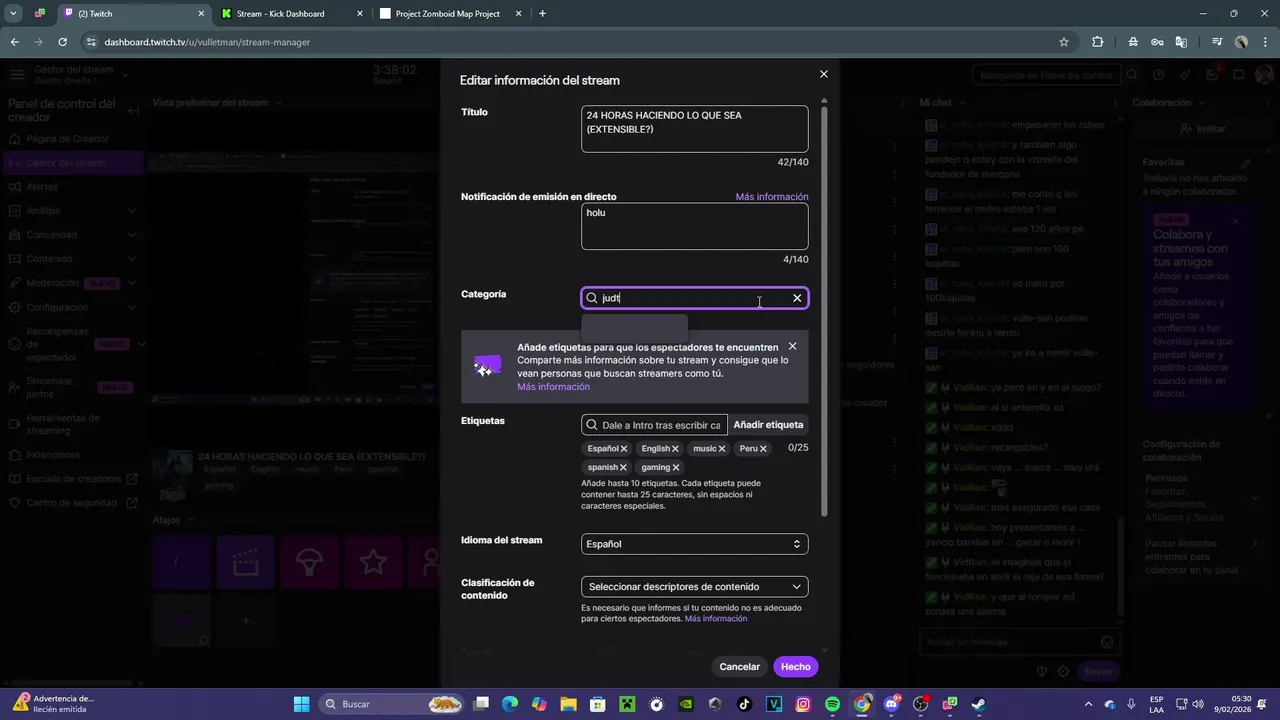1280x720 pixels.
Task: Click the Hecho button
Action: (x=796, y=667)
